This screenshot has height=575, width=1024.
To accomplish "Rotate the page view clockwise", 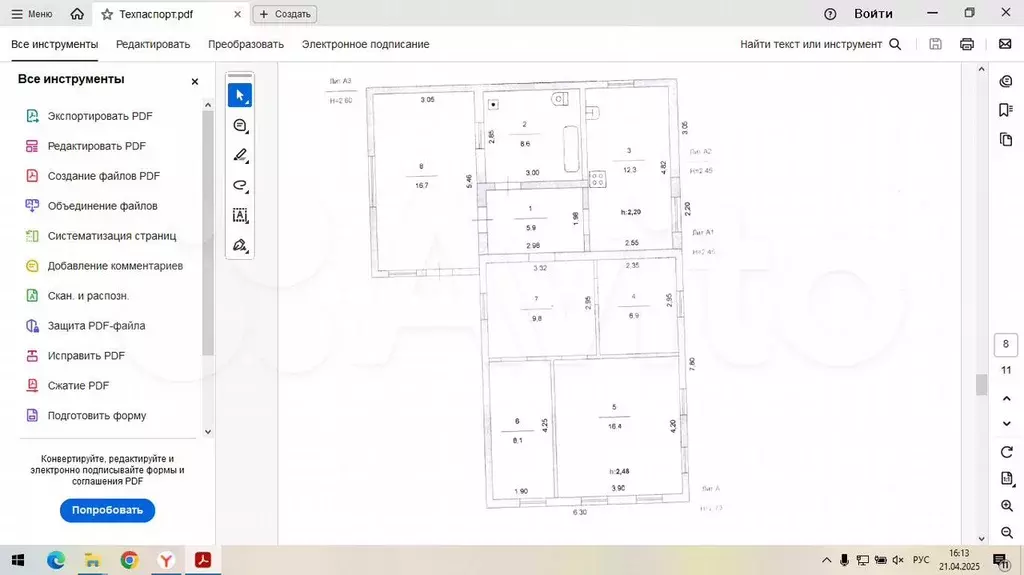I will click(1006, 452).
